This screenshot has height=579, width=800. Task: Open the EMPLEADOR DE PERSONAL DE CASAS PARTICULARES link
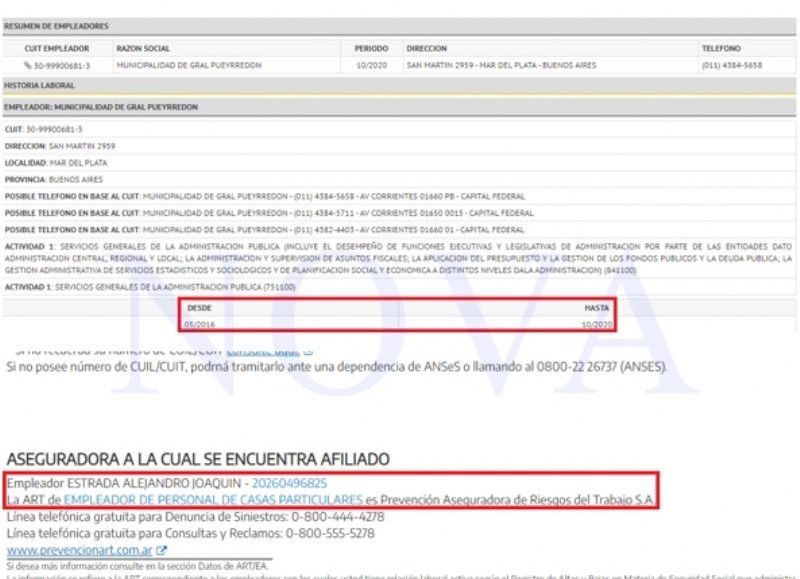213,500
